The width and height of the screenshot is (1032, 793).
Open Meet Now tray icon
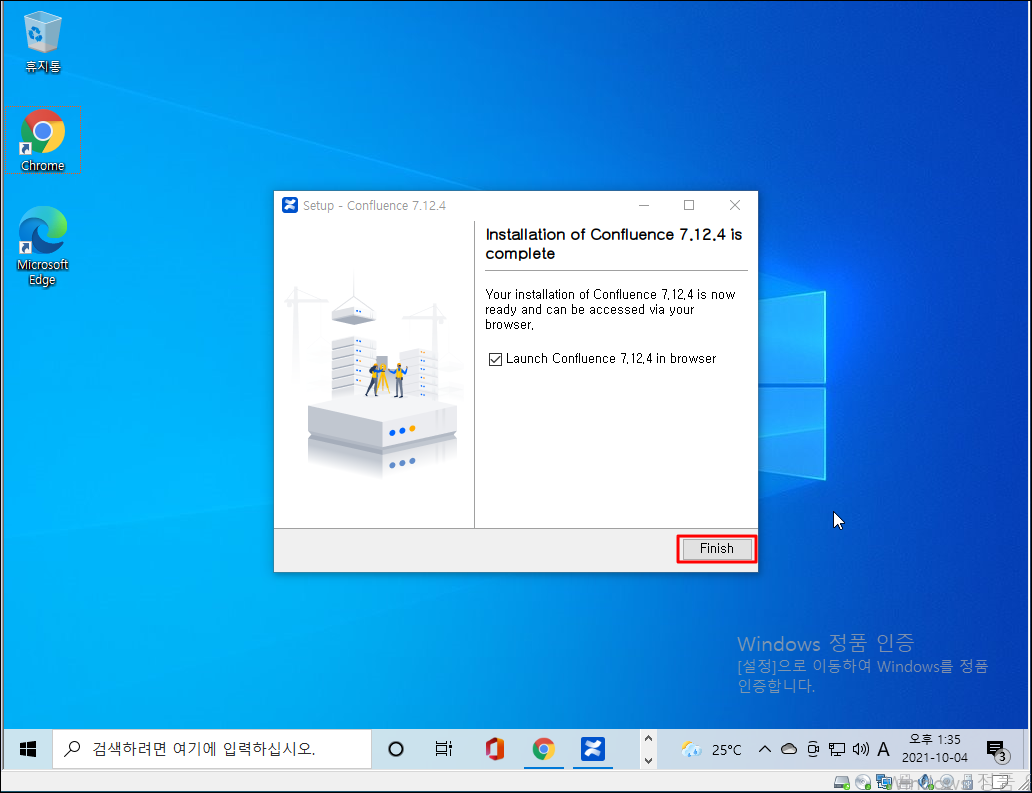click(813, 749)
